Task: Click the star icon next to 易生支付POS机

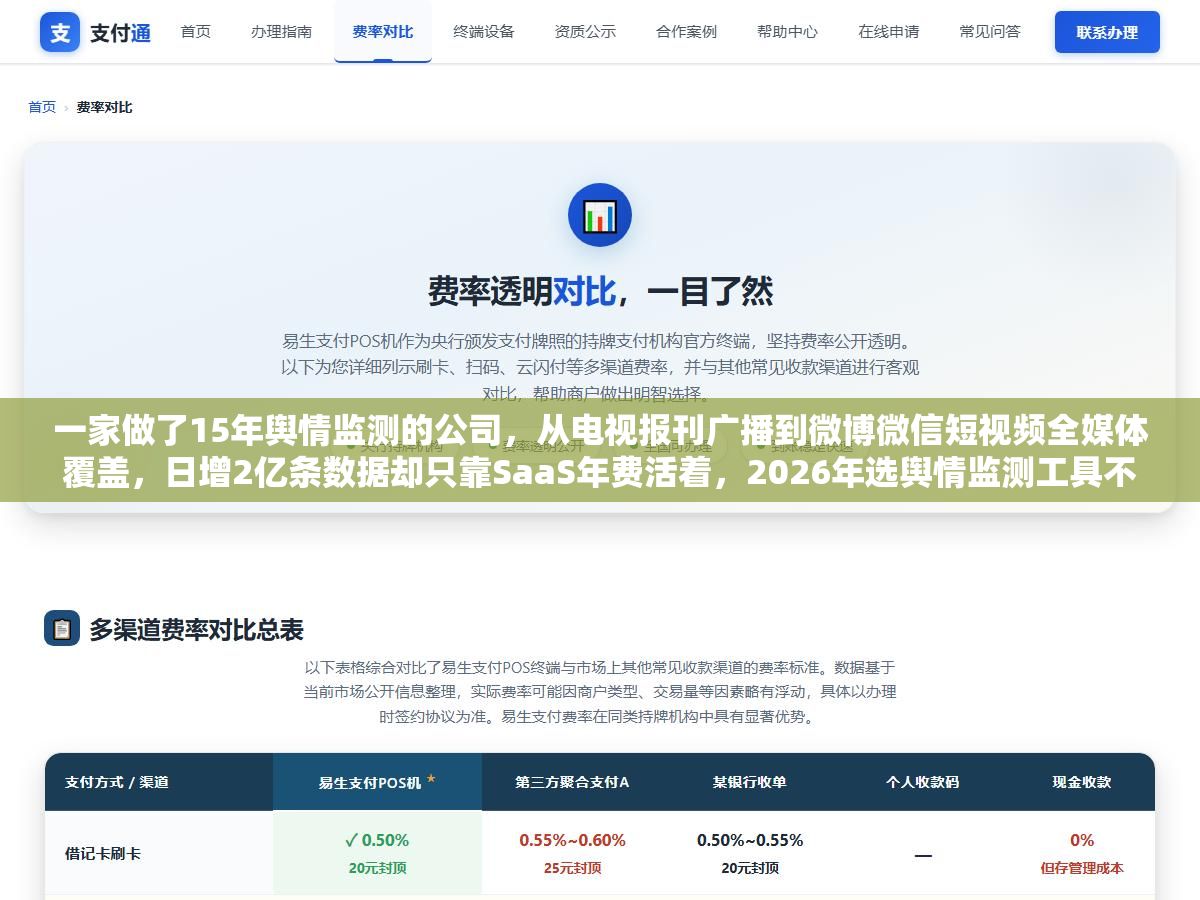Action: pos(431,779)
